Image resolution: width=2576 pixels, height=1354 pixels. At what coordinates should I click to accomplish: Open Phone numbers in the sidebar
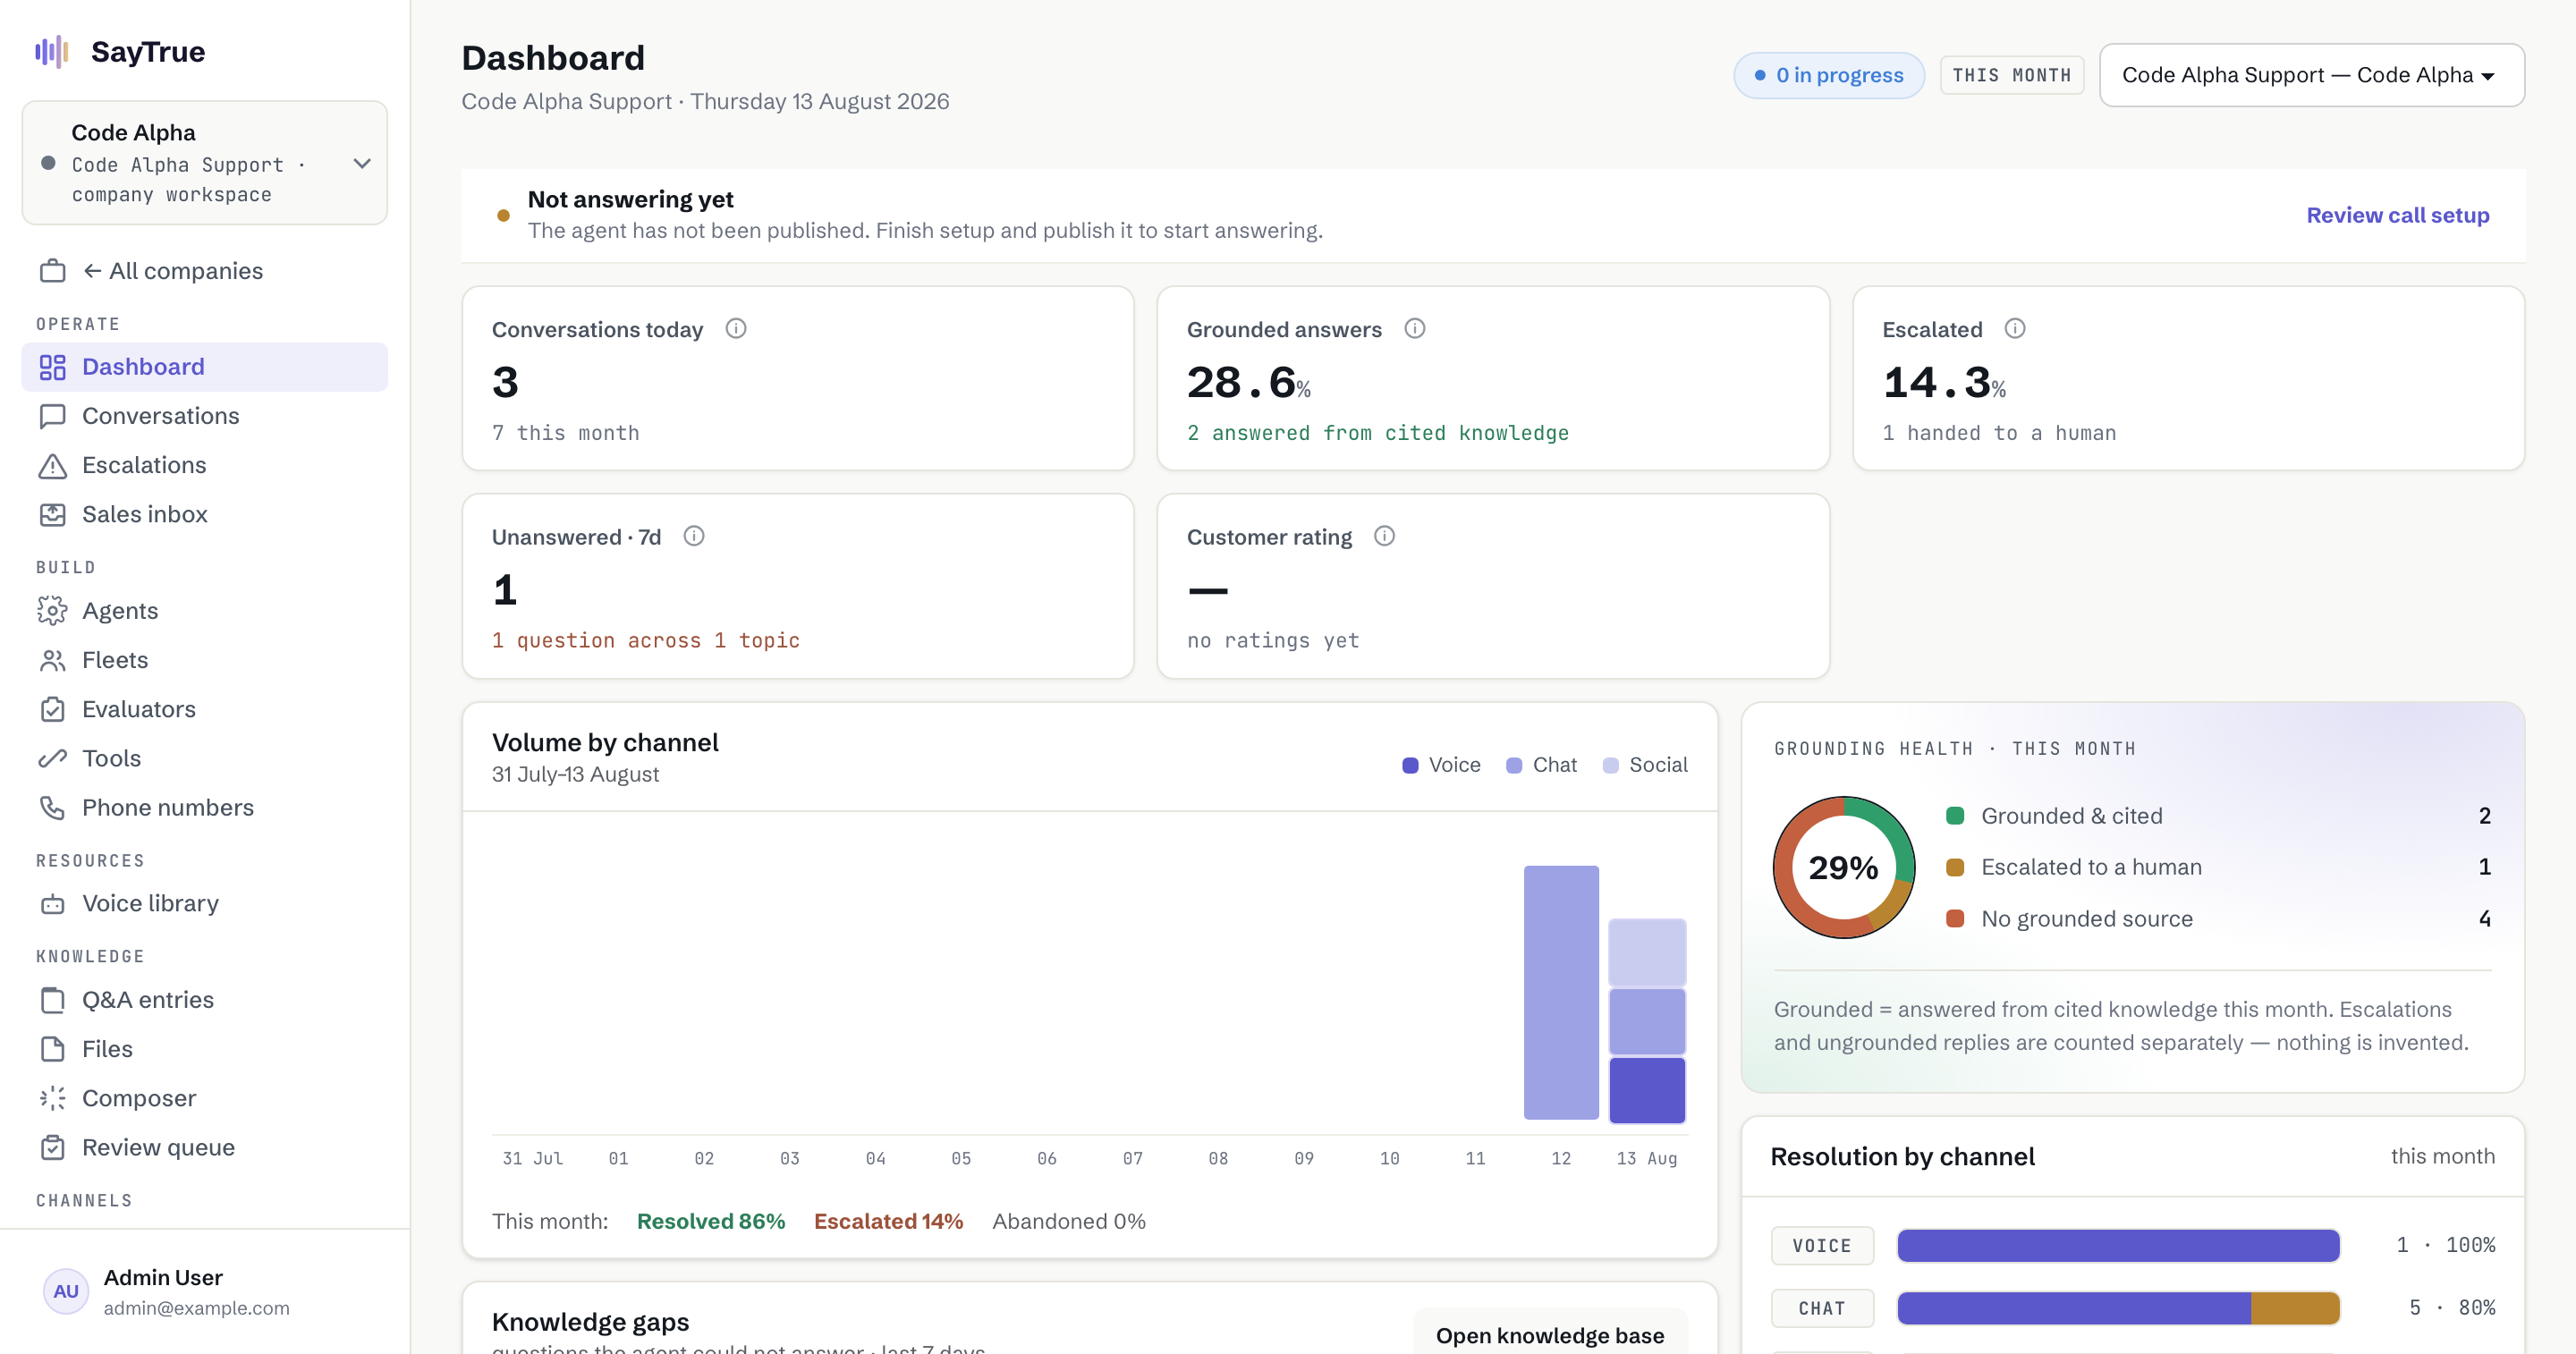pos(205,807)
